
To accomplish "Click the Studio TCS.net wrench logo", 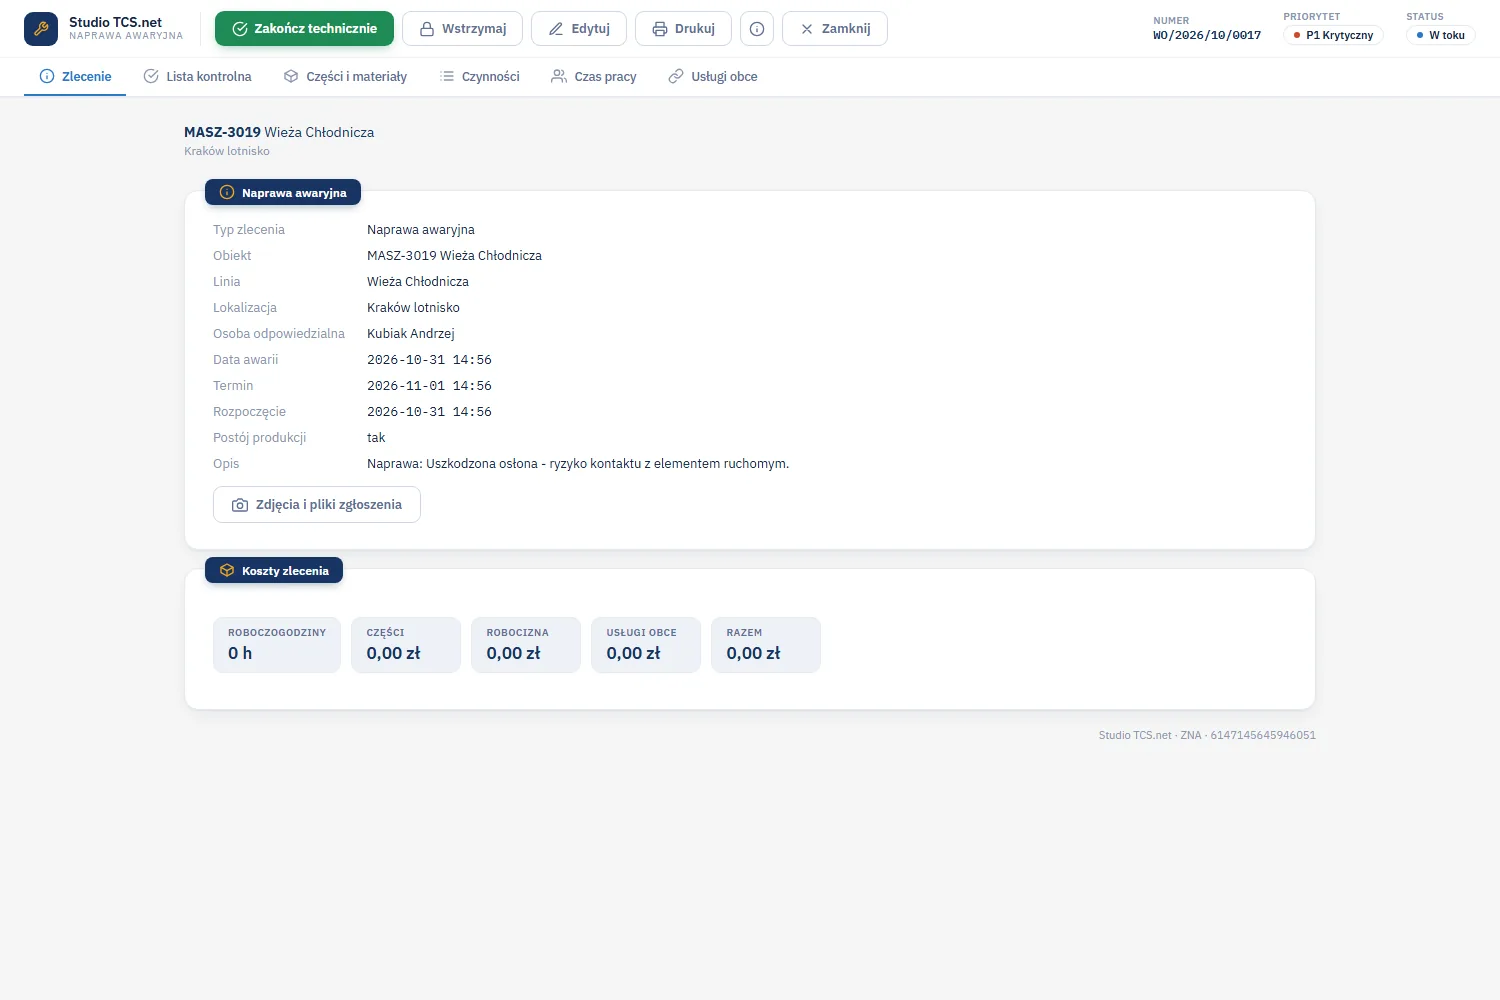I will (x=41, y=29).
